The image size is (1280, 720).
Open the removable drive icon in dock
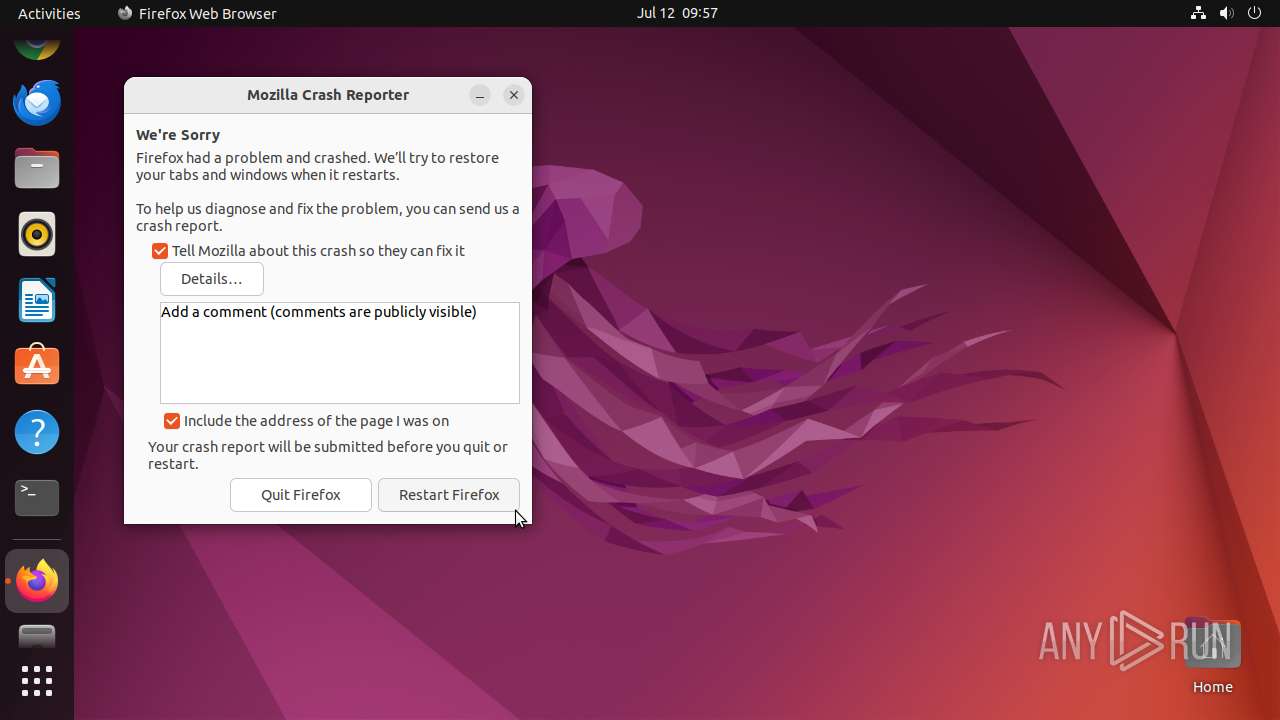[37, 637]
